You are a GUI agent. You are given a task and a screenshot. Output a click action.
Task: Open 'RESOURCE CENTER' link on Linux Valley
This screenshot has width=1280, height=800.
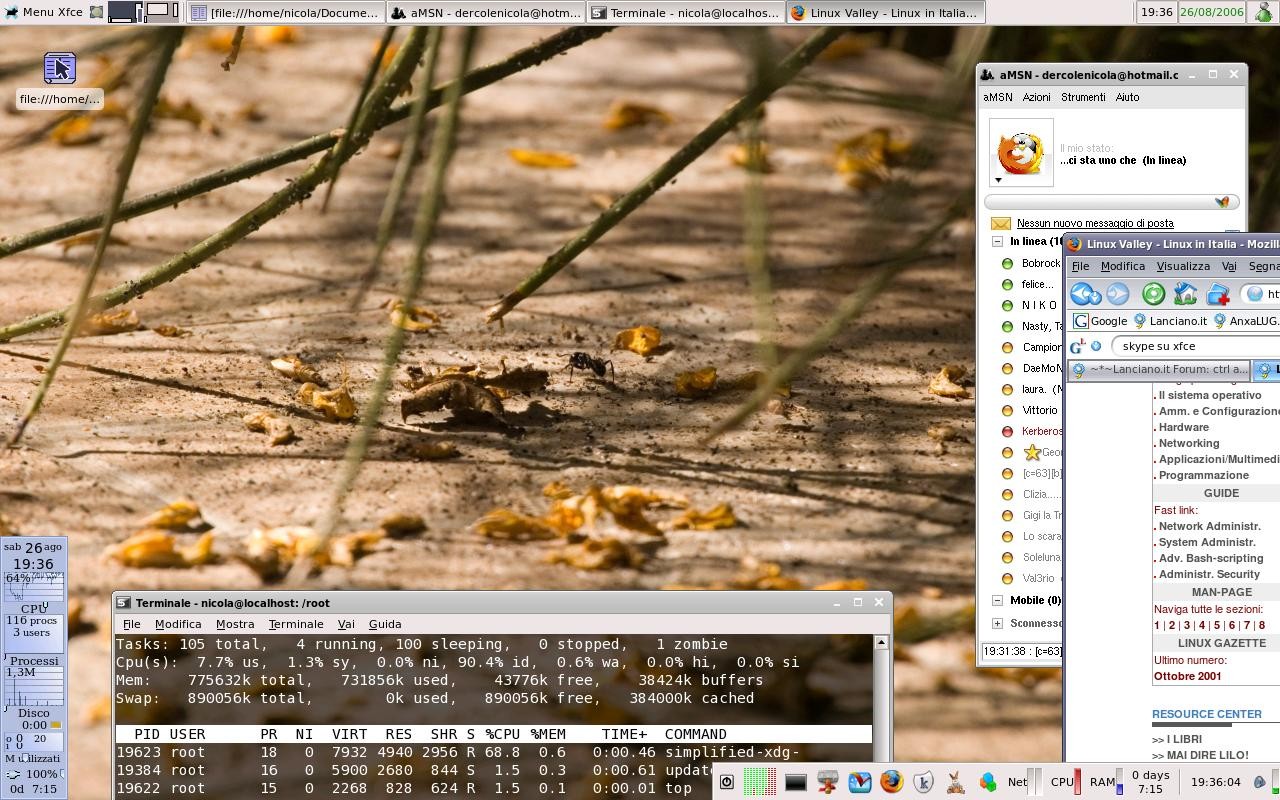[x=1206, y=714]
